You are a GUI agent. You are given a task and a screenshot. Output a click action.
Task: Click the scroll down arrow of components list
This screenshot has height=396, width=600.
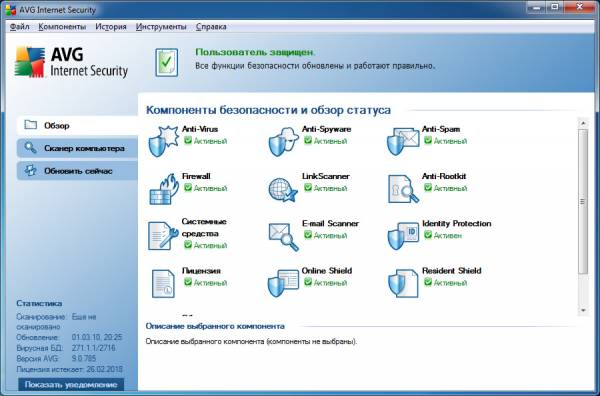coord(583,310)
